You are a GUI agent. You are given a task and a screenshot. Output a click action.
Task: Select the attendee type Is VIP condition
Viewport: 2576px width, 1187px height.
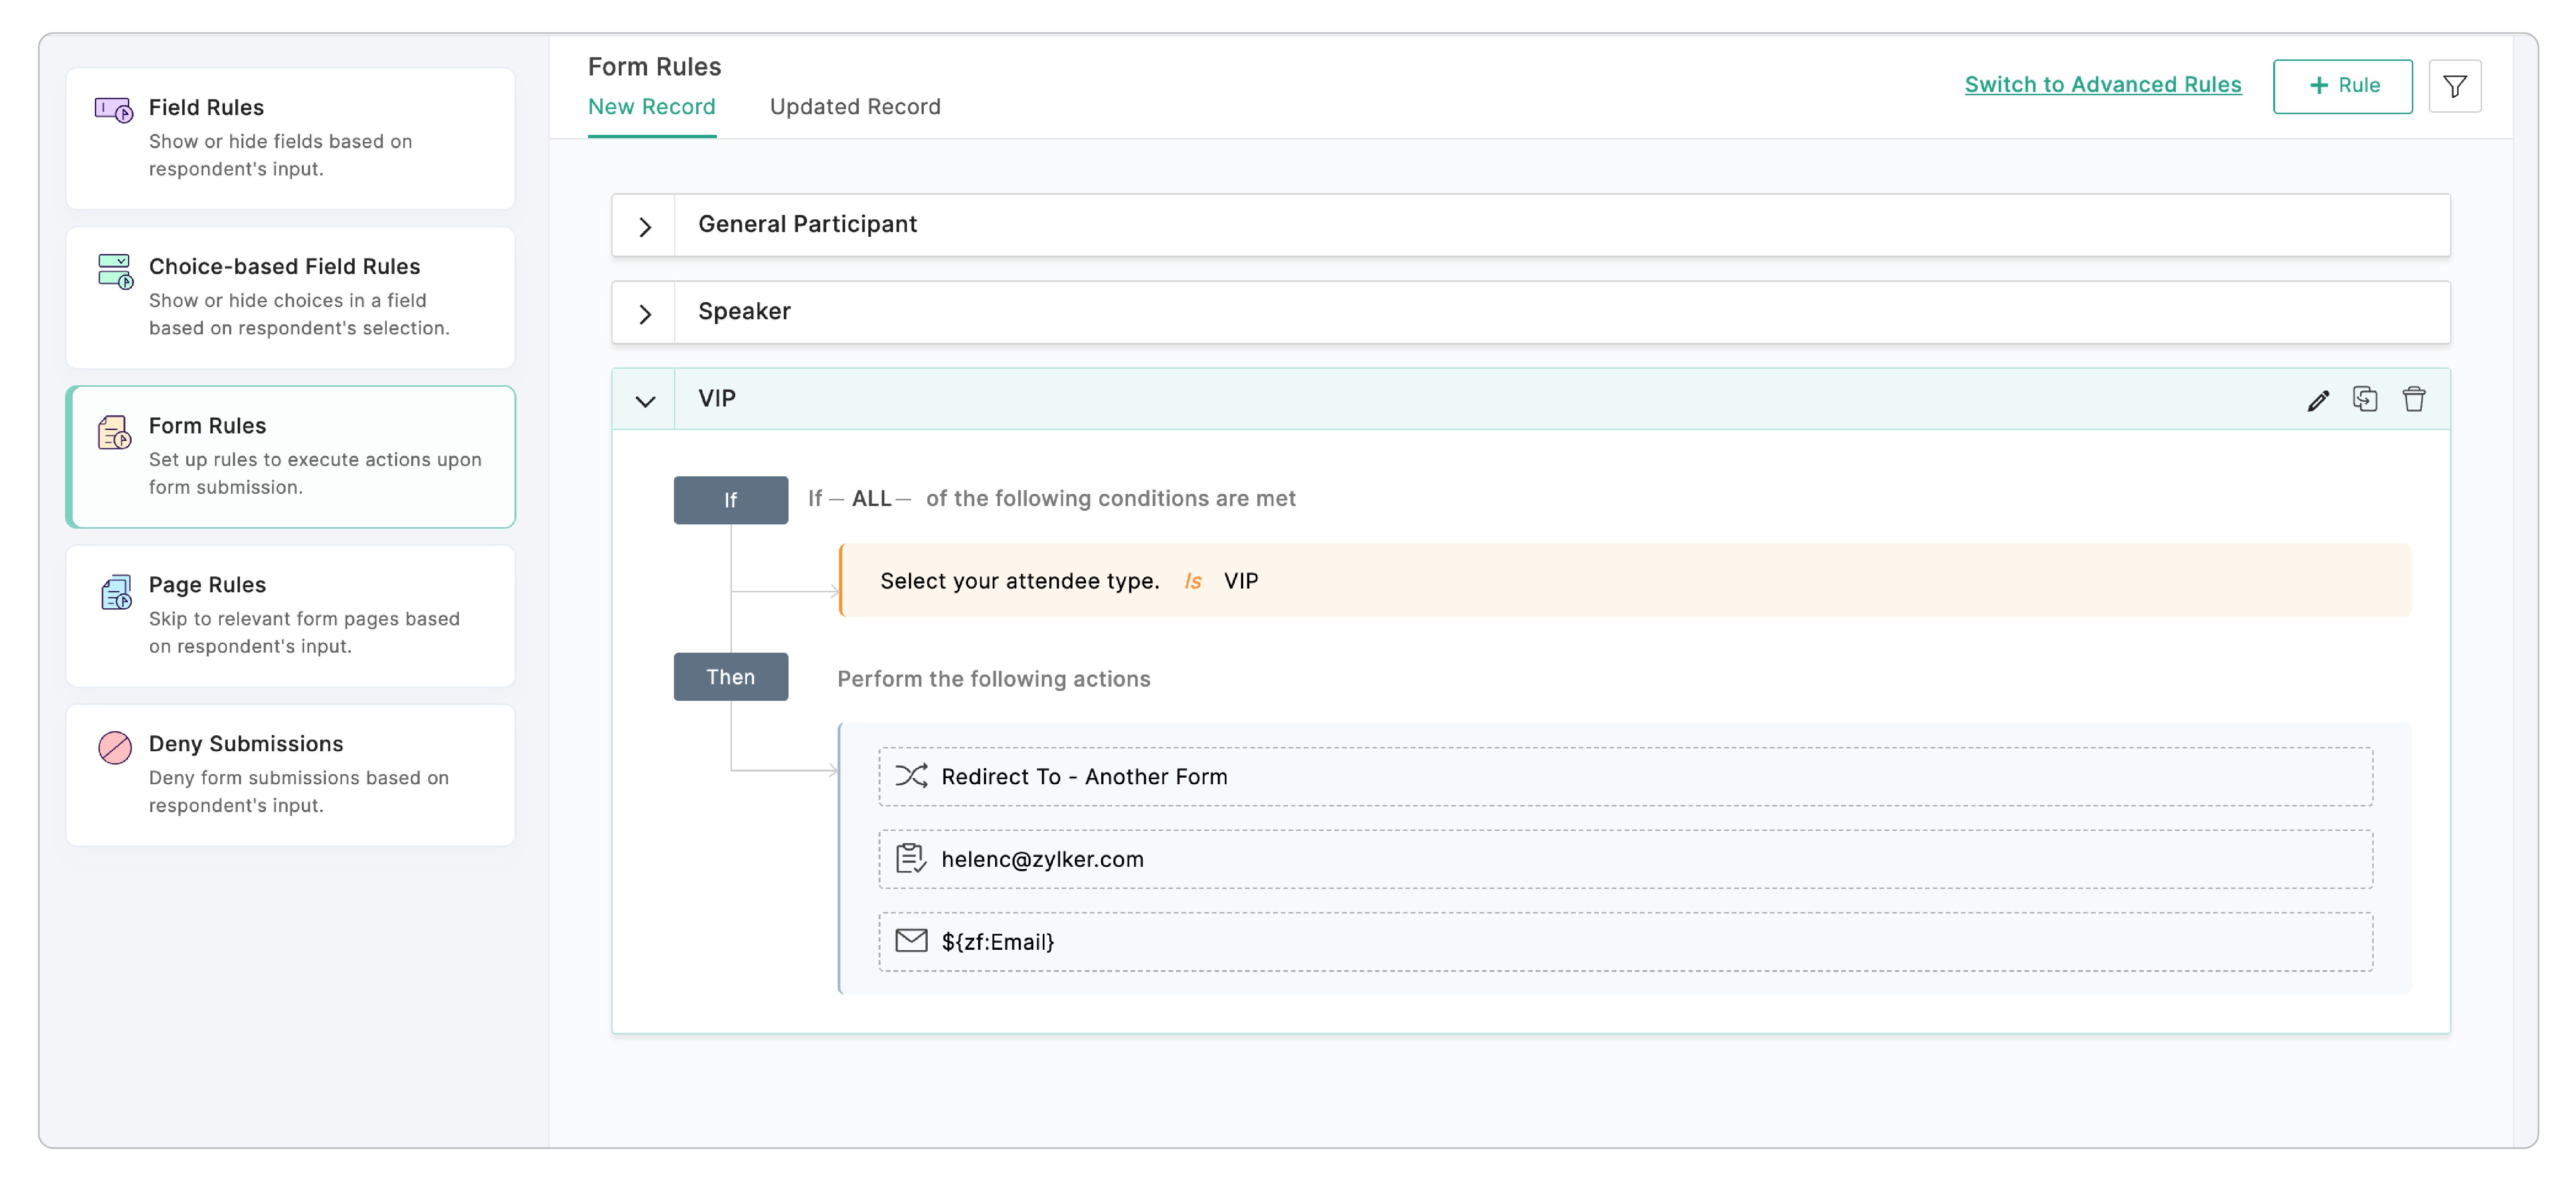point(1625,581)
